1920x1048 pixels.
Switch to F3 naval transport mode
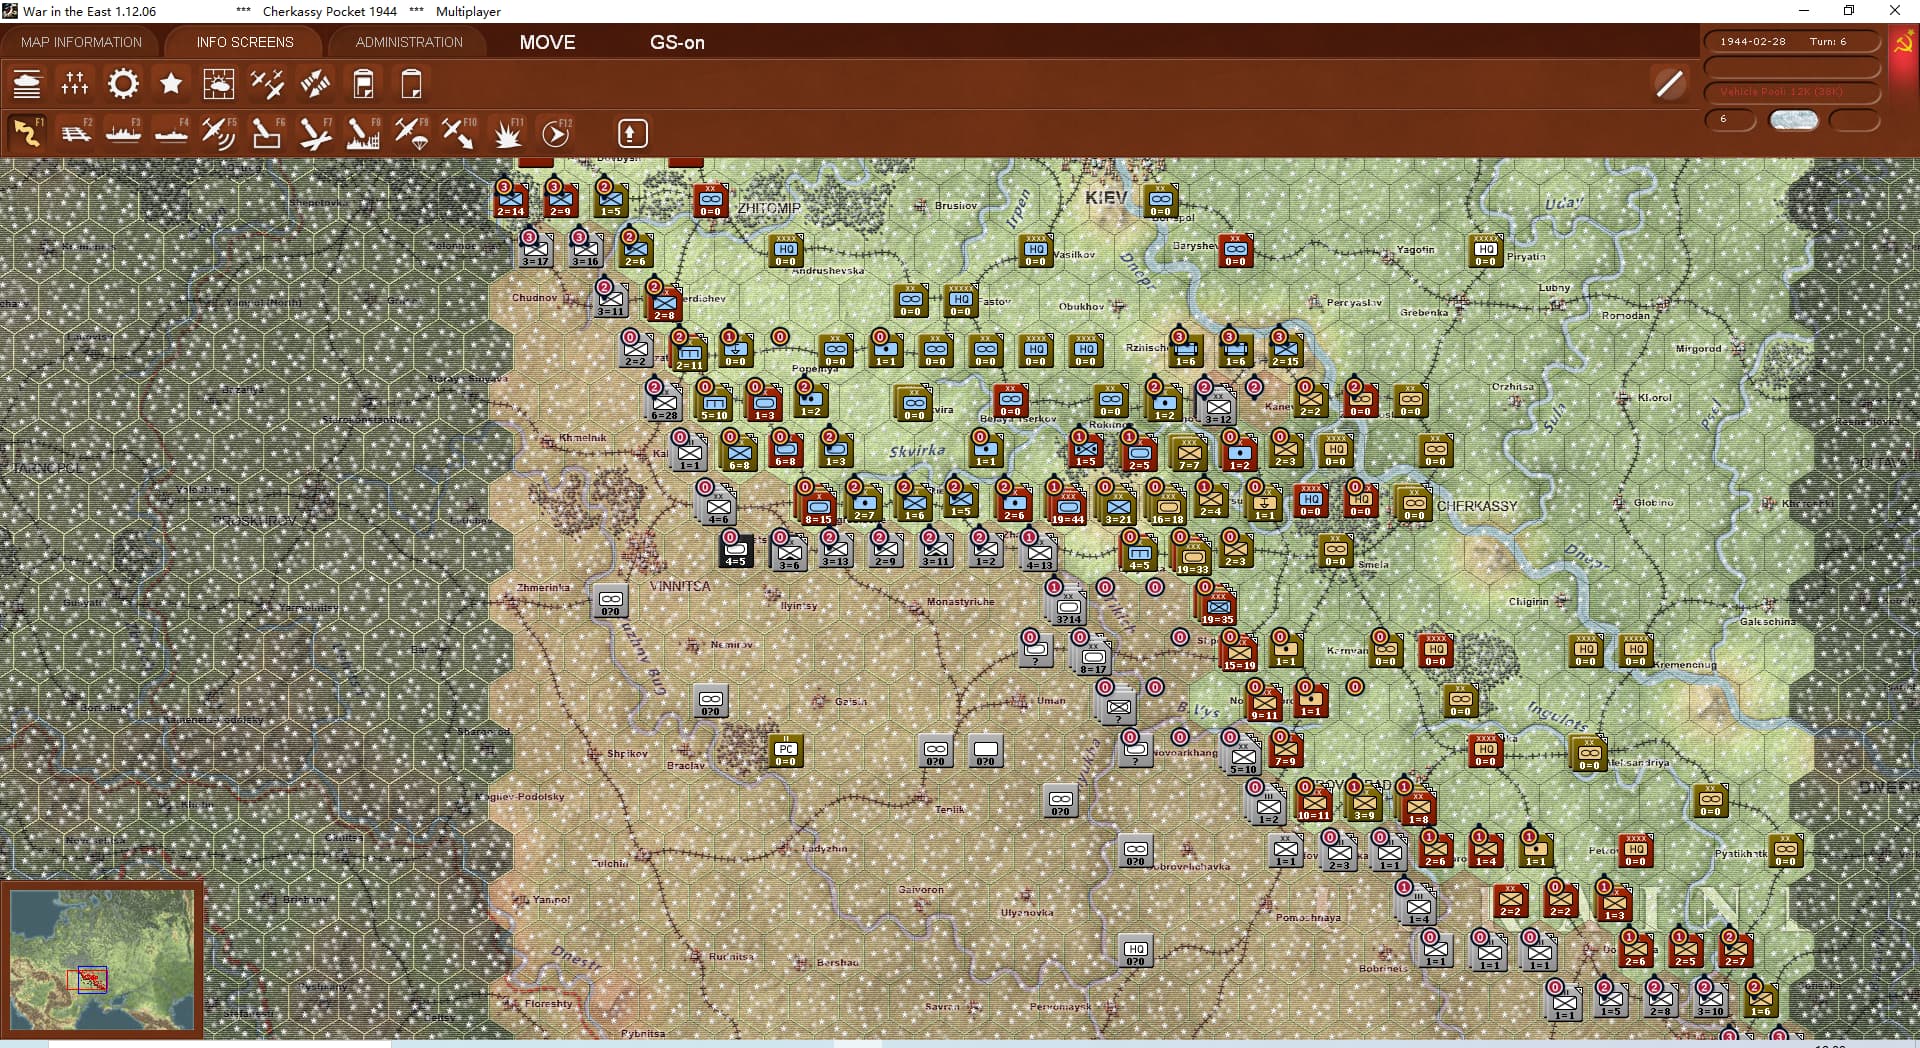[123, 133]
